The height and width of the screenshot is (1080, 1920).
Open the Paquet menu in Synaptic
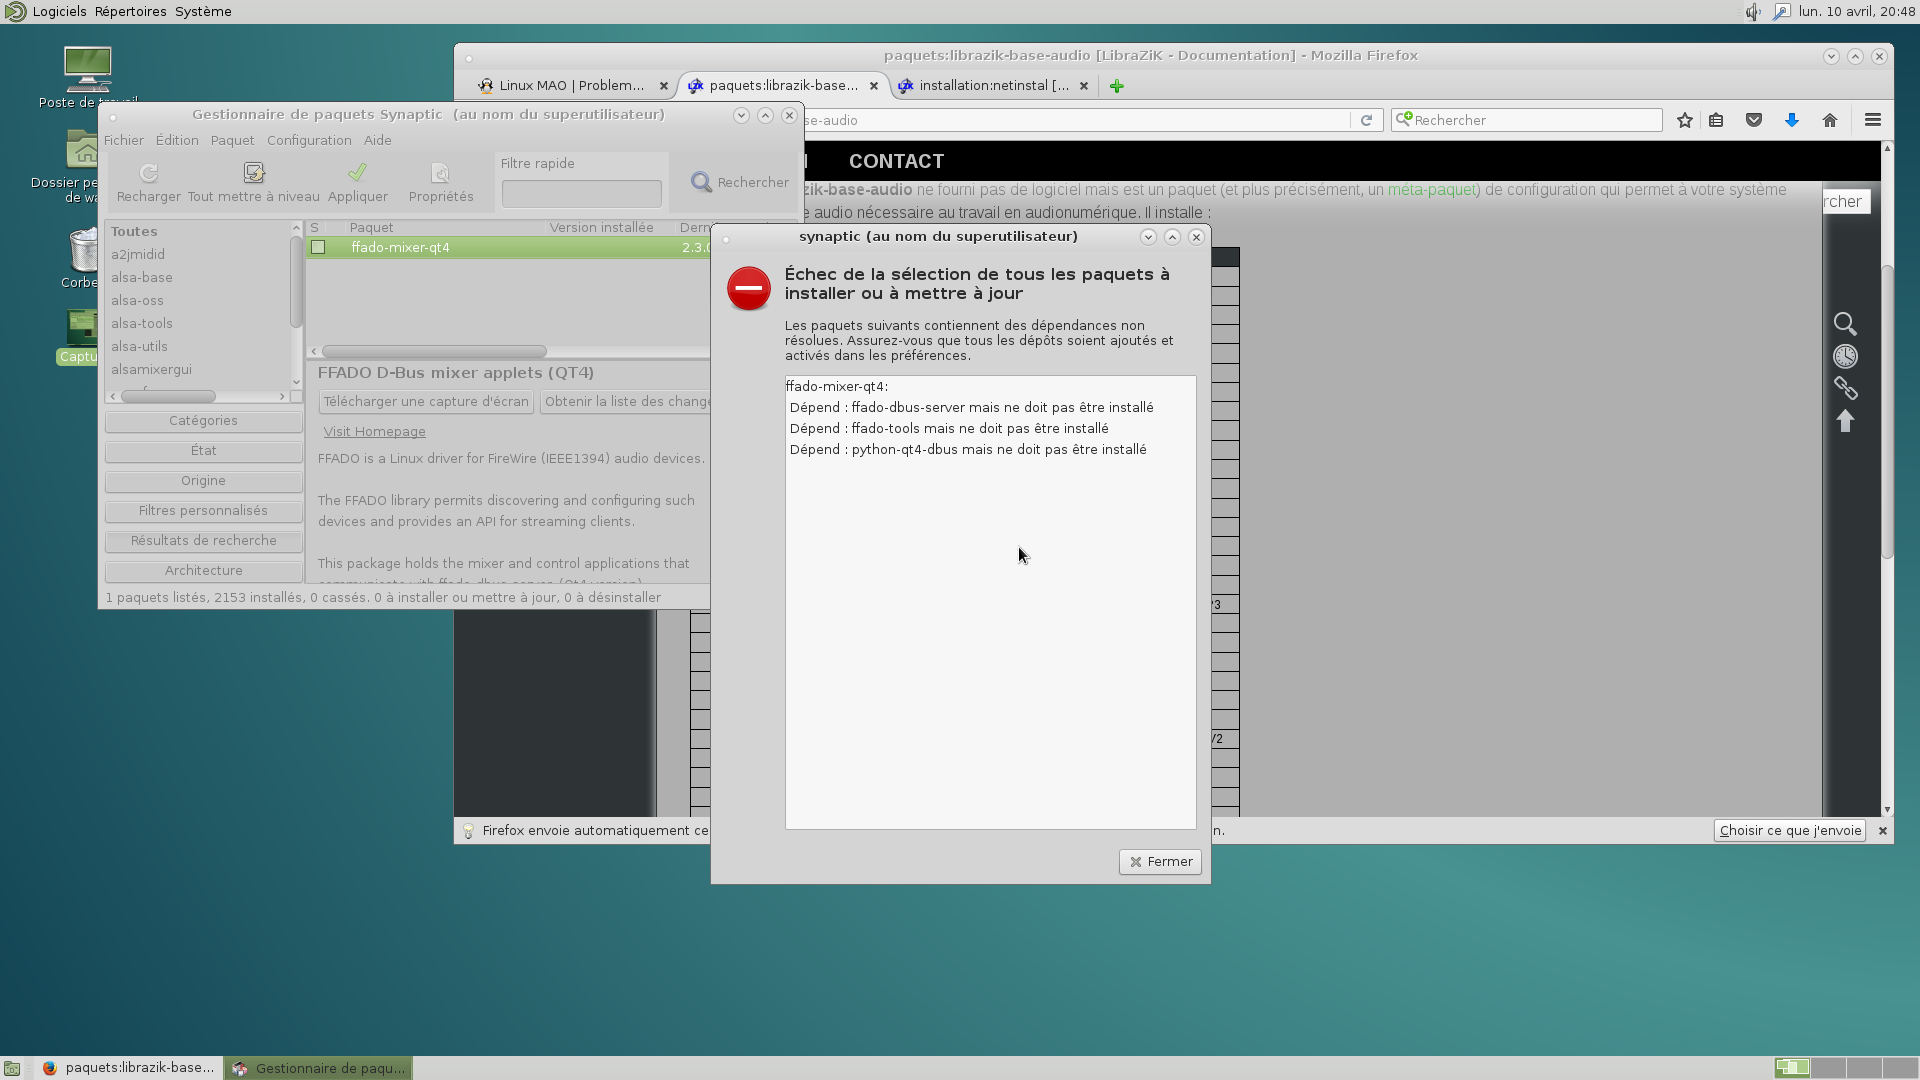click(x=232, y=140)
